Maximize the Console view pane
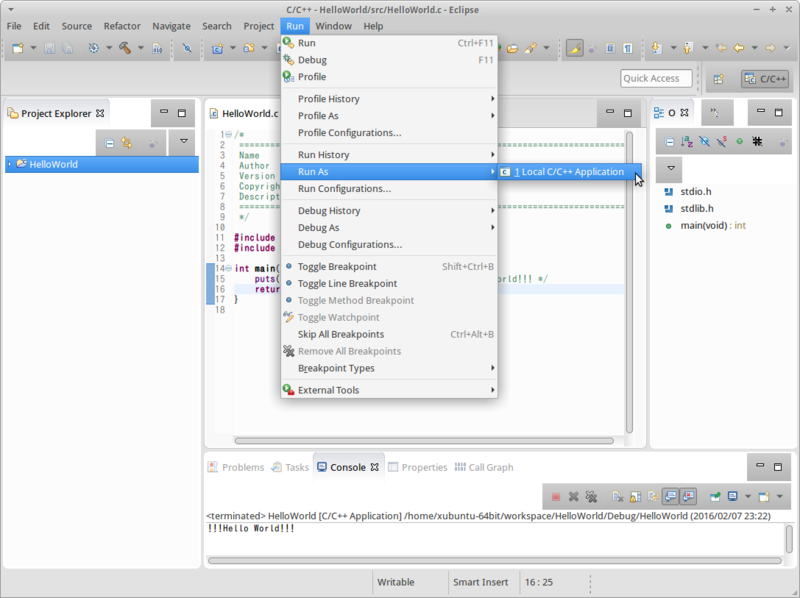The width and height of the screenshot is (800, 598). [778, 467]
